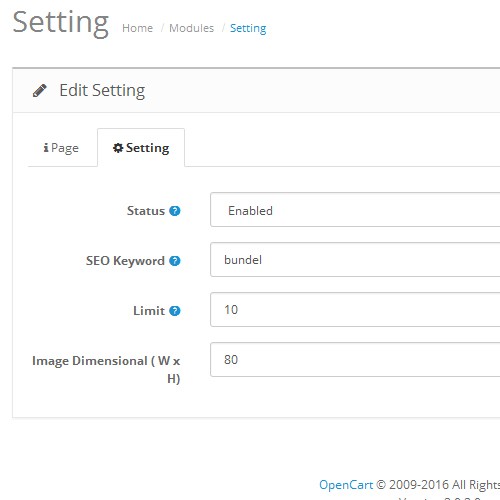Click the pencil icon beside Edit Setting
Viewport: 500px width, 500px height.
tap(40, 91)
